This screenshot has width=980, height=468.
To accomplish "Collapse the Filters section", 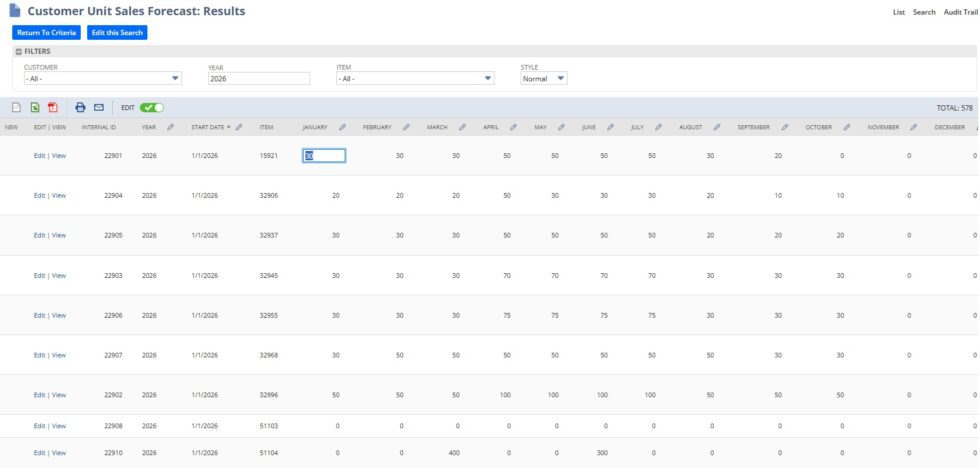I will 19,51.
